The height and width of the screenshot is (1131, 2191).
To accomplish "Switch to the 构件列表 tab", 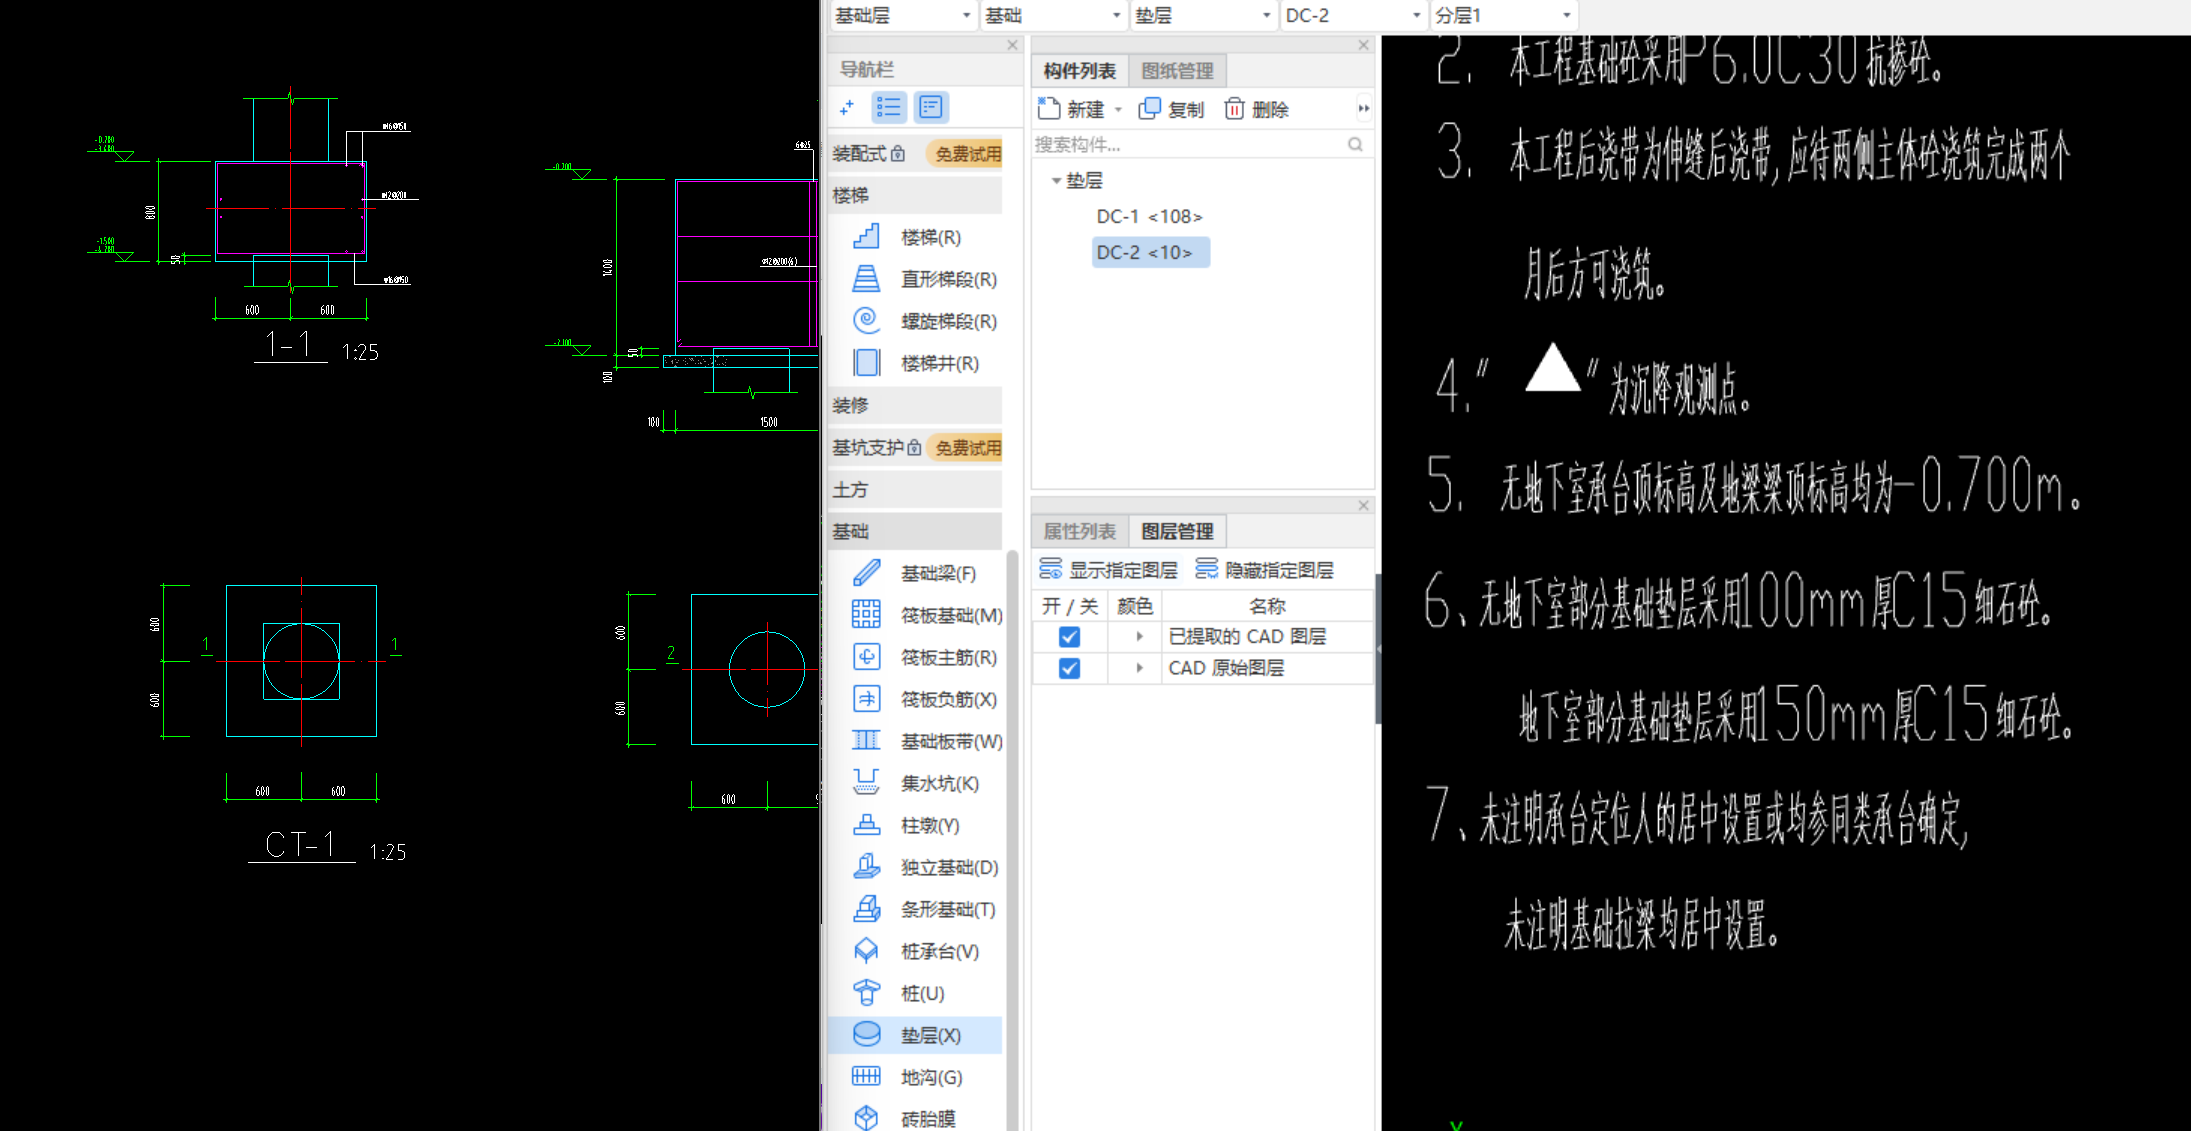I will pos(1079,71).
